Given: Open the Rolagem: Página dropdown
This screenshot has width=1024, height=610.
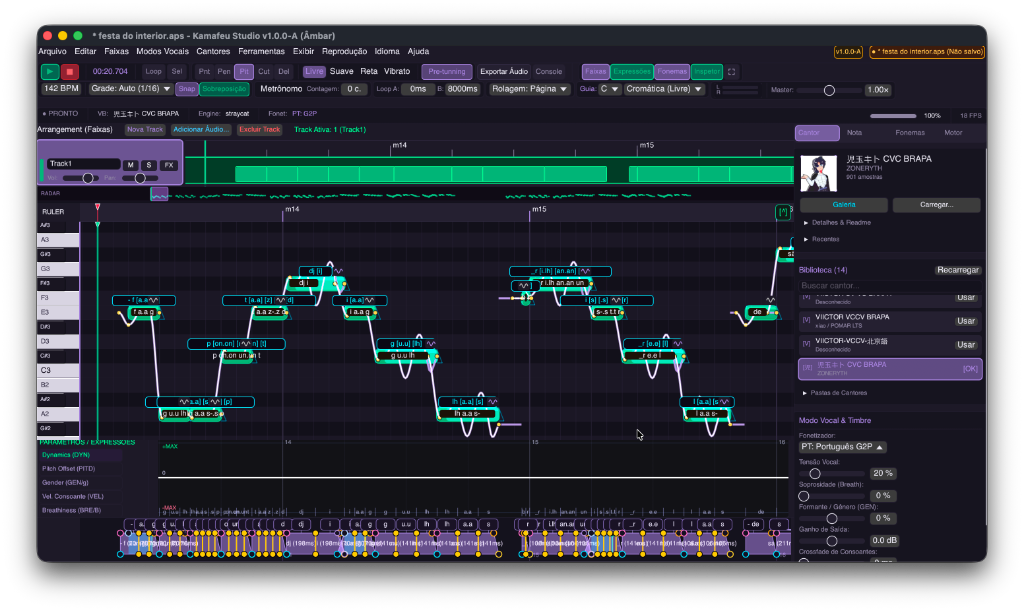Looking at the screenshot, I should (530, 89).
